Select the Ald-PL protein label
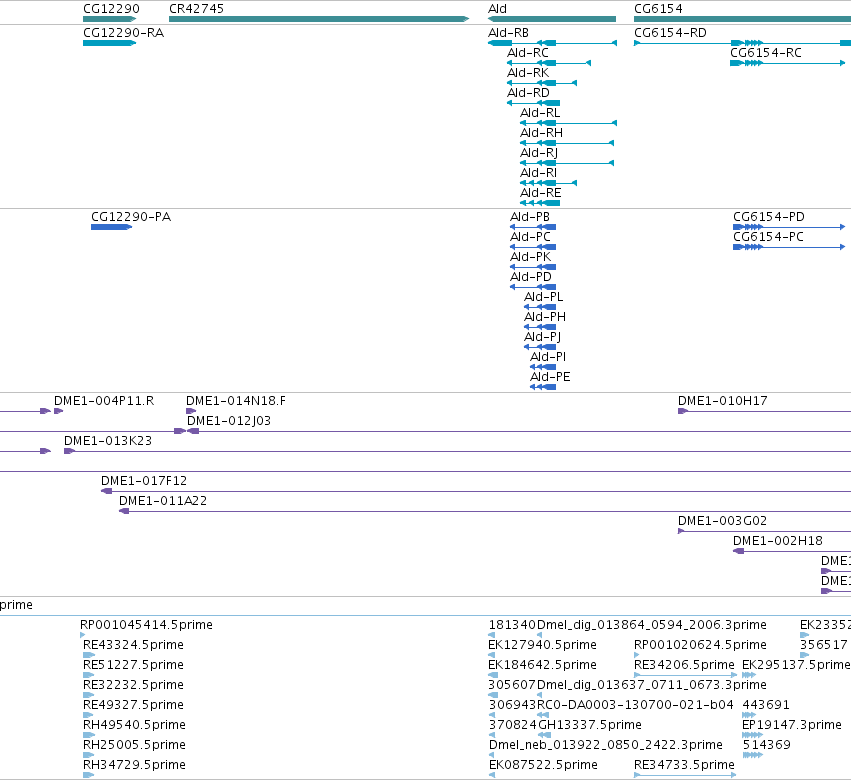The width and height of the screenshot is (851, 780). (543, 297)
